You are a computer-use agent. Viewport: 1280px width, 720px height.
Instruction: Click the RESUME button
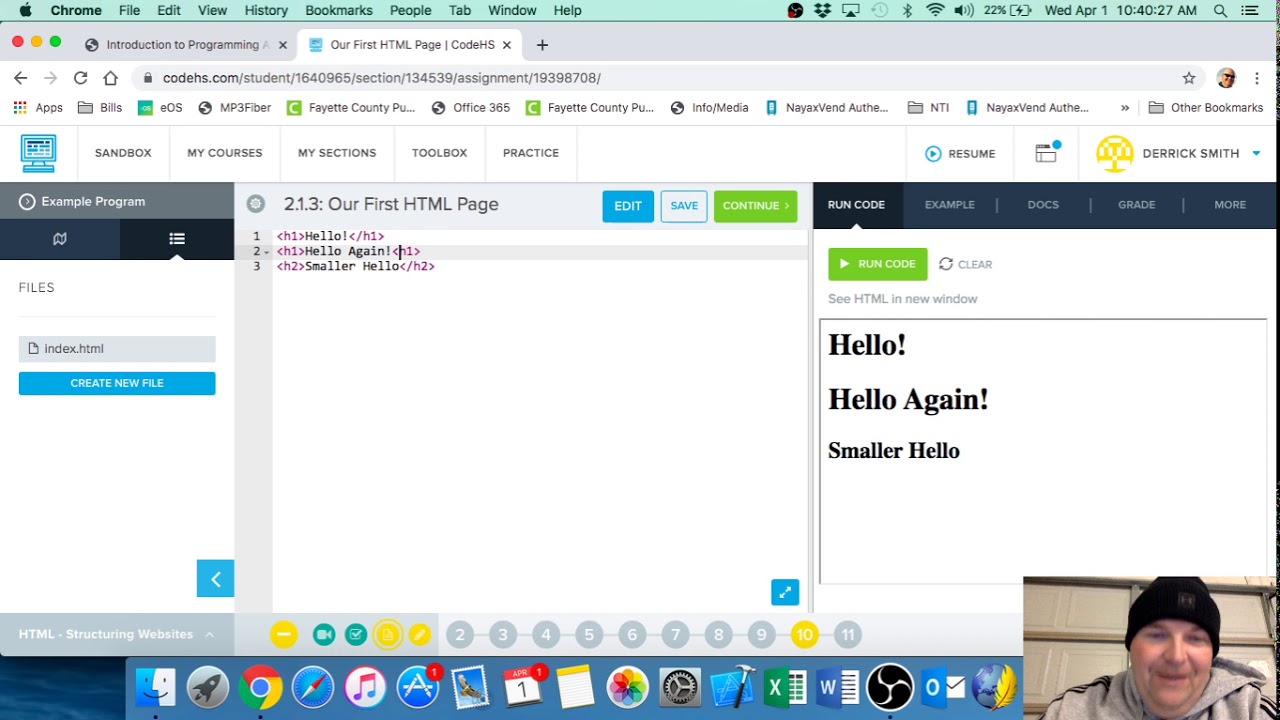click(960, 153)
